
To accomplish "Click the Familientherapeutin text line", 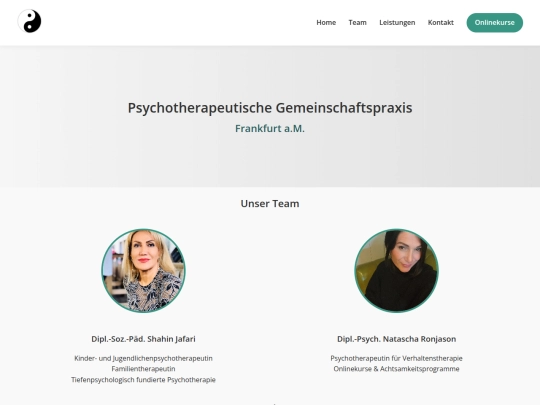I will (143, 369).
